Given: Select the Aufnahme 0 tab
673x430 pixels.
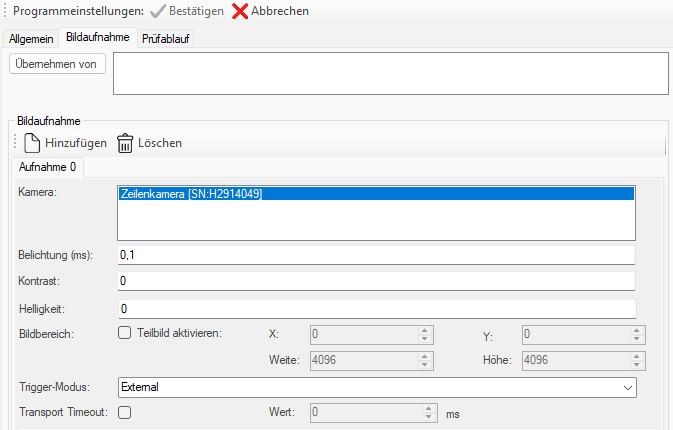Looking at the screenshot, I should click(48, 167).
